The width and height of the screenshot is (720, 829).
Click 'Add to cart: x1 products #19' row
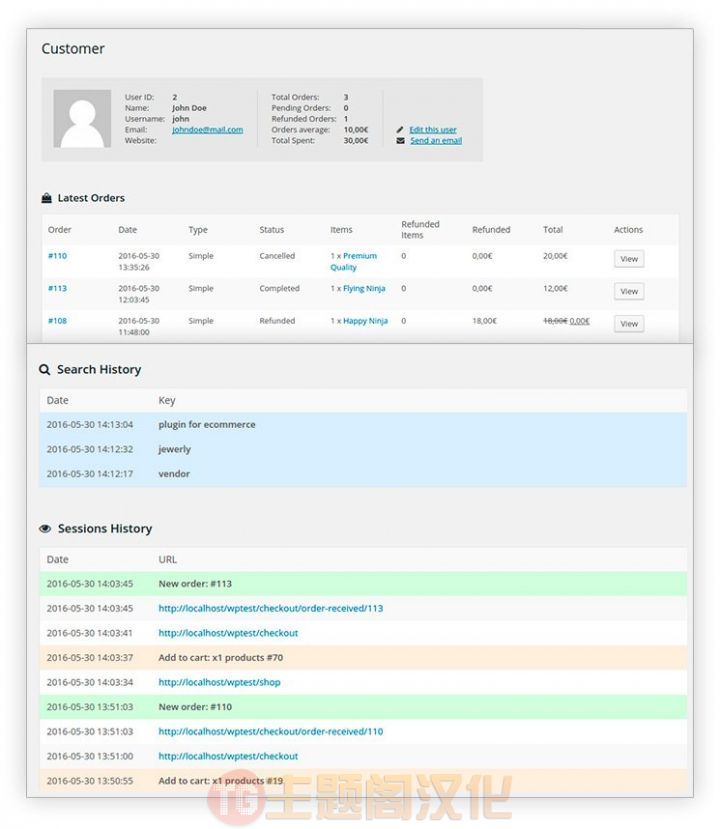pos(363,781)
